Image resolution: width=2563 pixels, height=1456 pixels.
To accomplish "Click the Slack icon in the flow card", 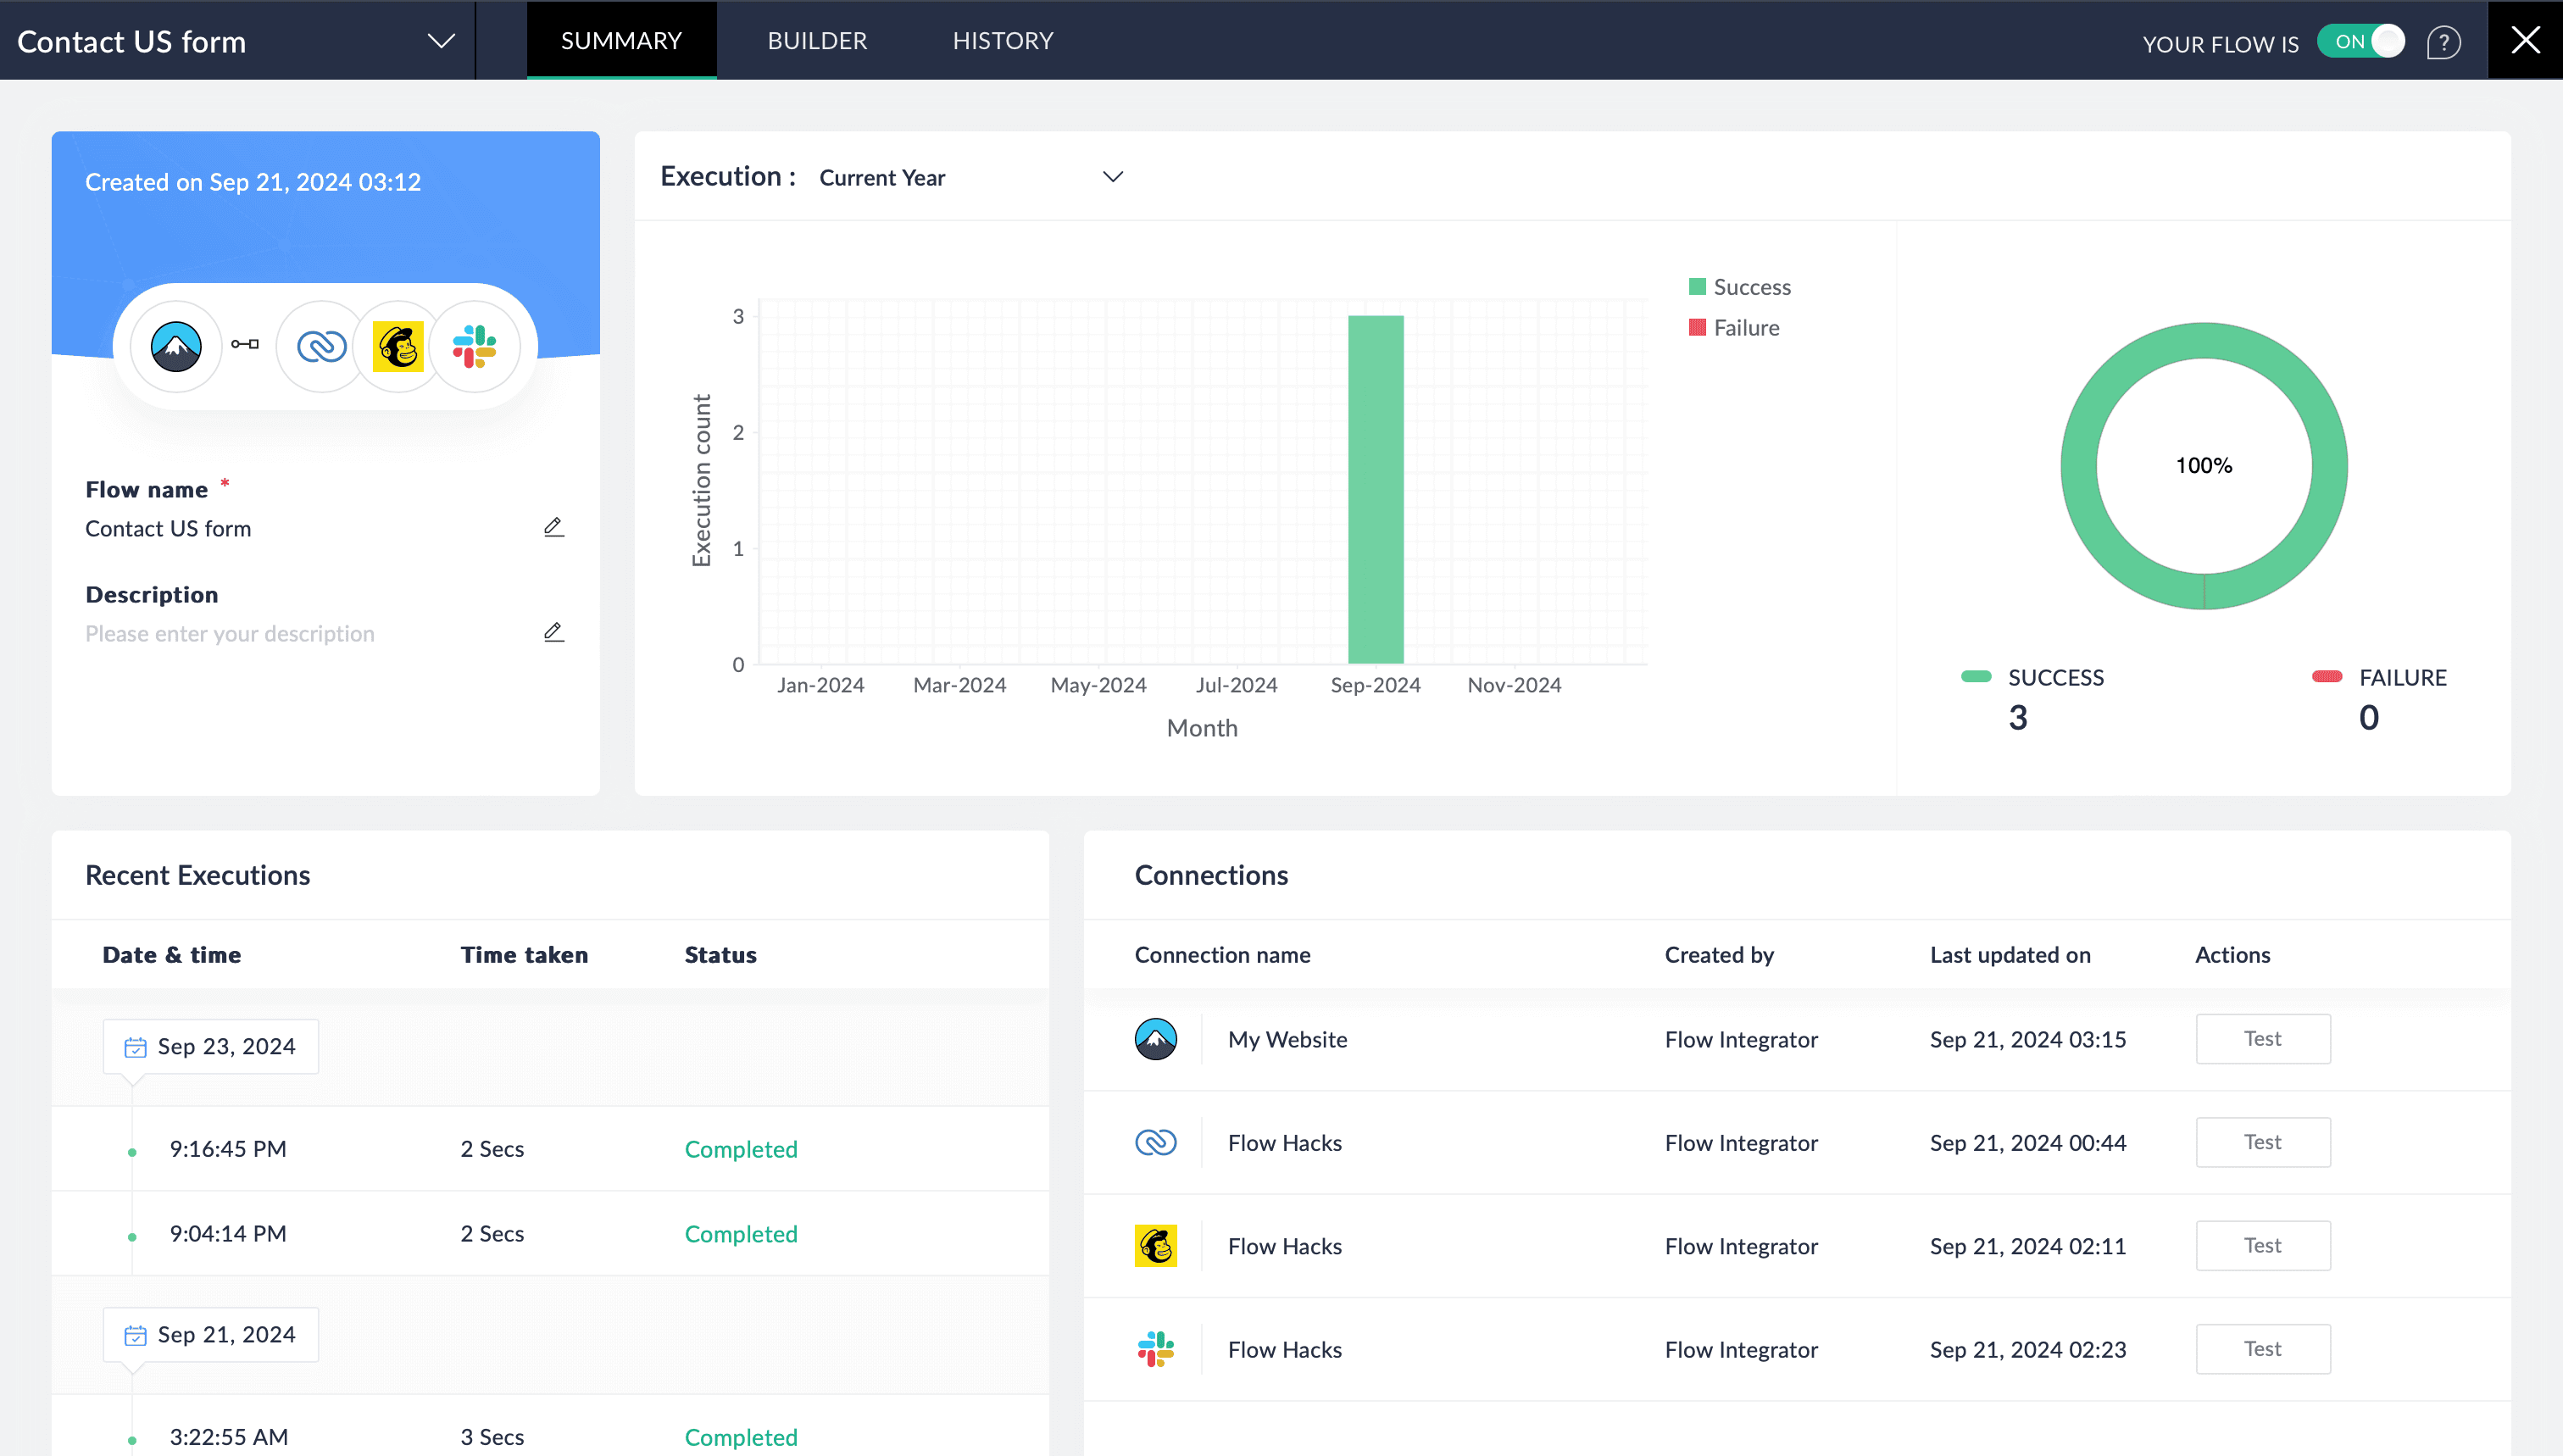I will pyautogui.click(x=474, y=346).
